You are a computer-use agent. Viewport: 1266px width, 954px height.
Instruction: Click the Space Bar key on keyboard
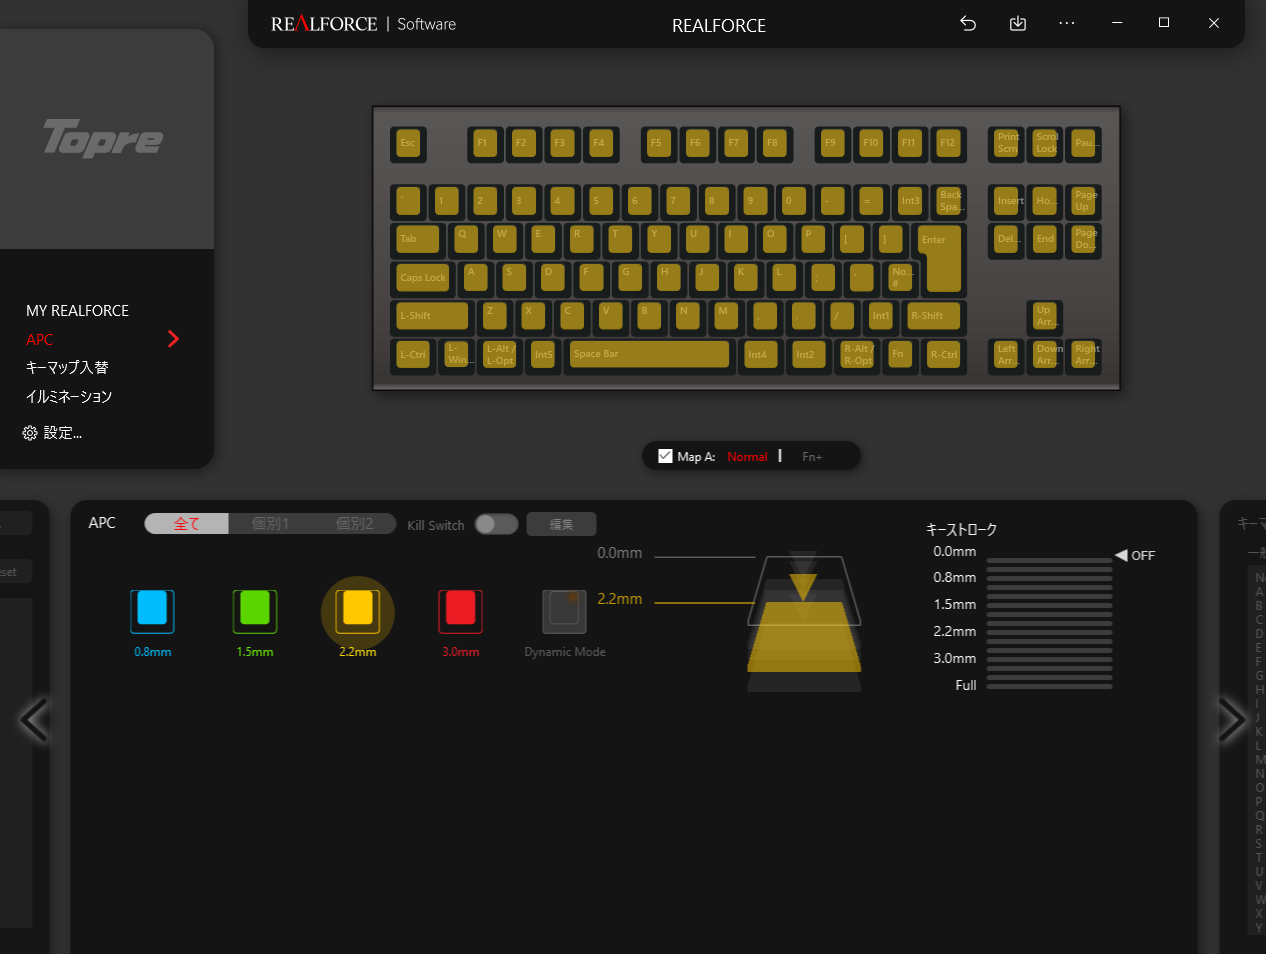(x=648, y=354)
